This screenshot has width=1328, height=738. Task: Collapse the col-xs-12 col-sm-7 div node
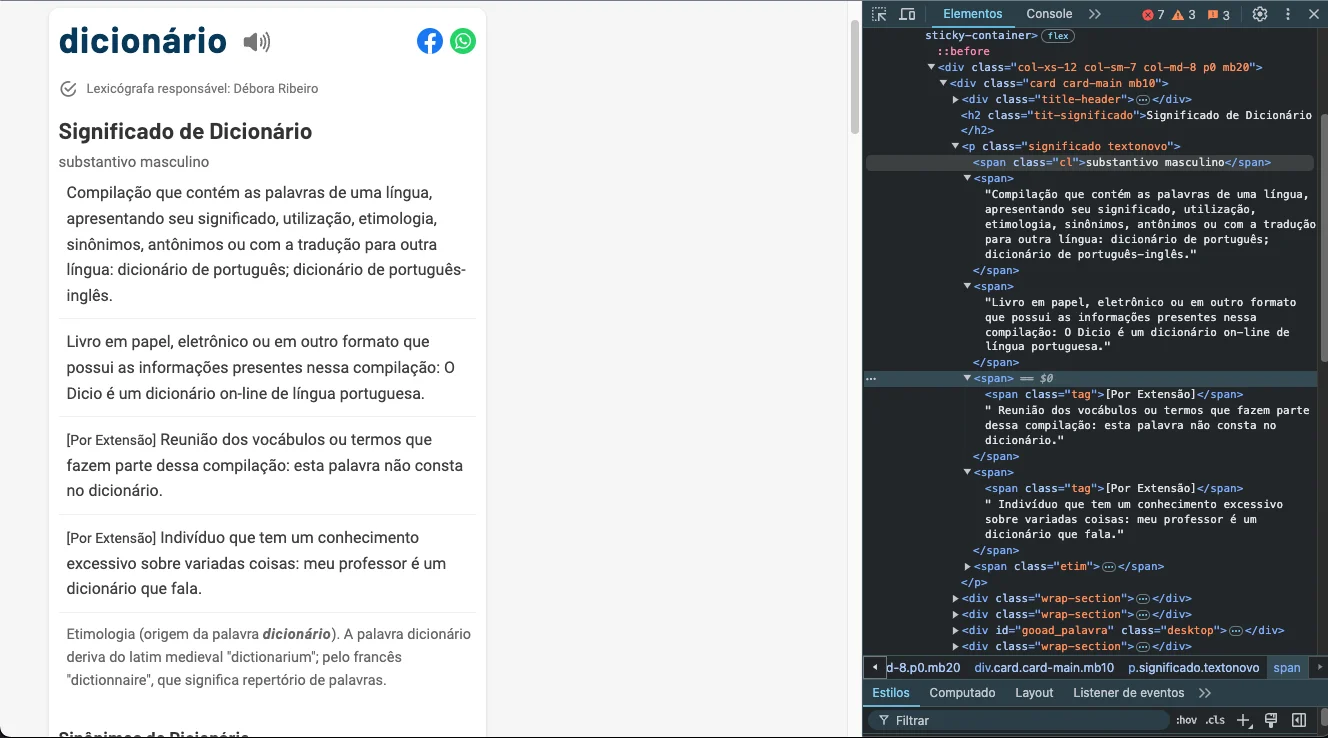tap(931, 67)
